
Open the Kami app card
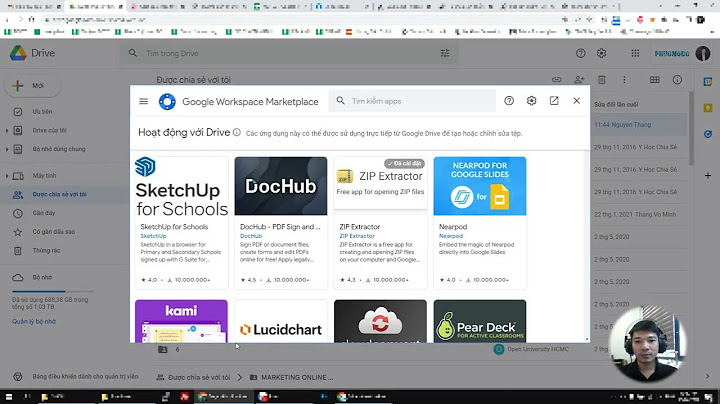(181, 321)
